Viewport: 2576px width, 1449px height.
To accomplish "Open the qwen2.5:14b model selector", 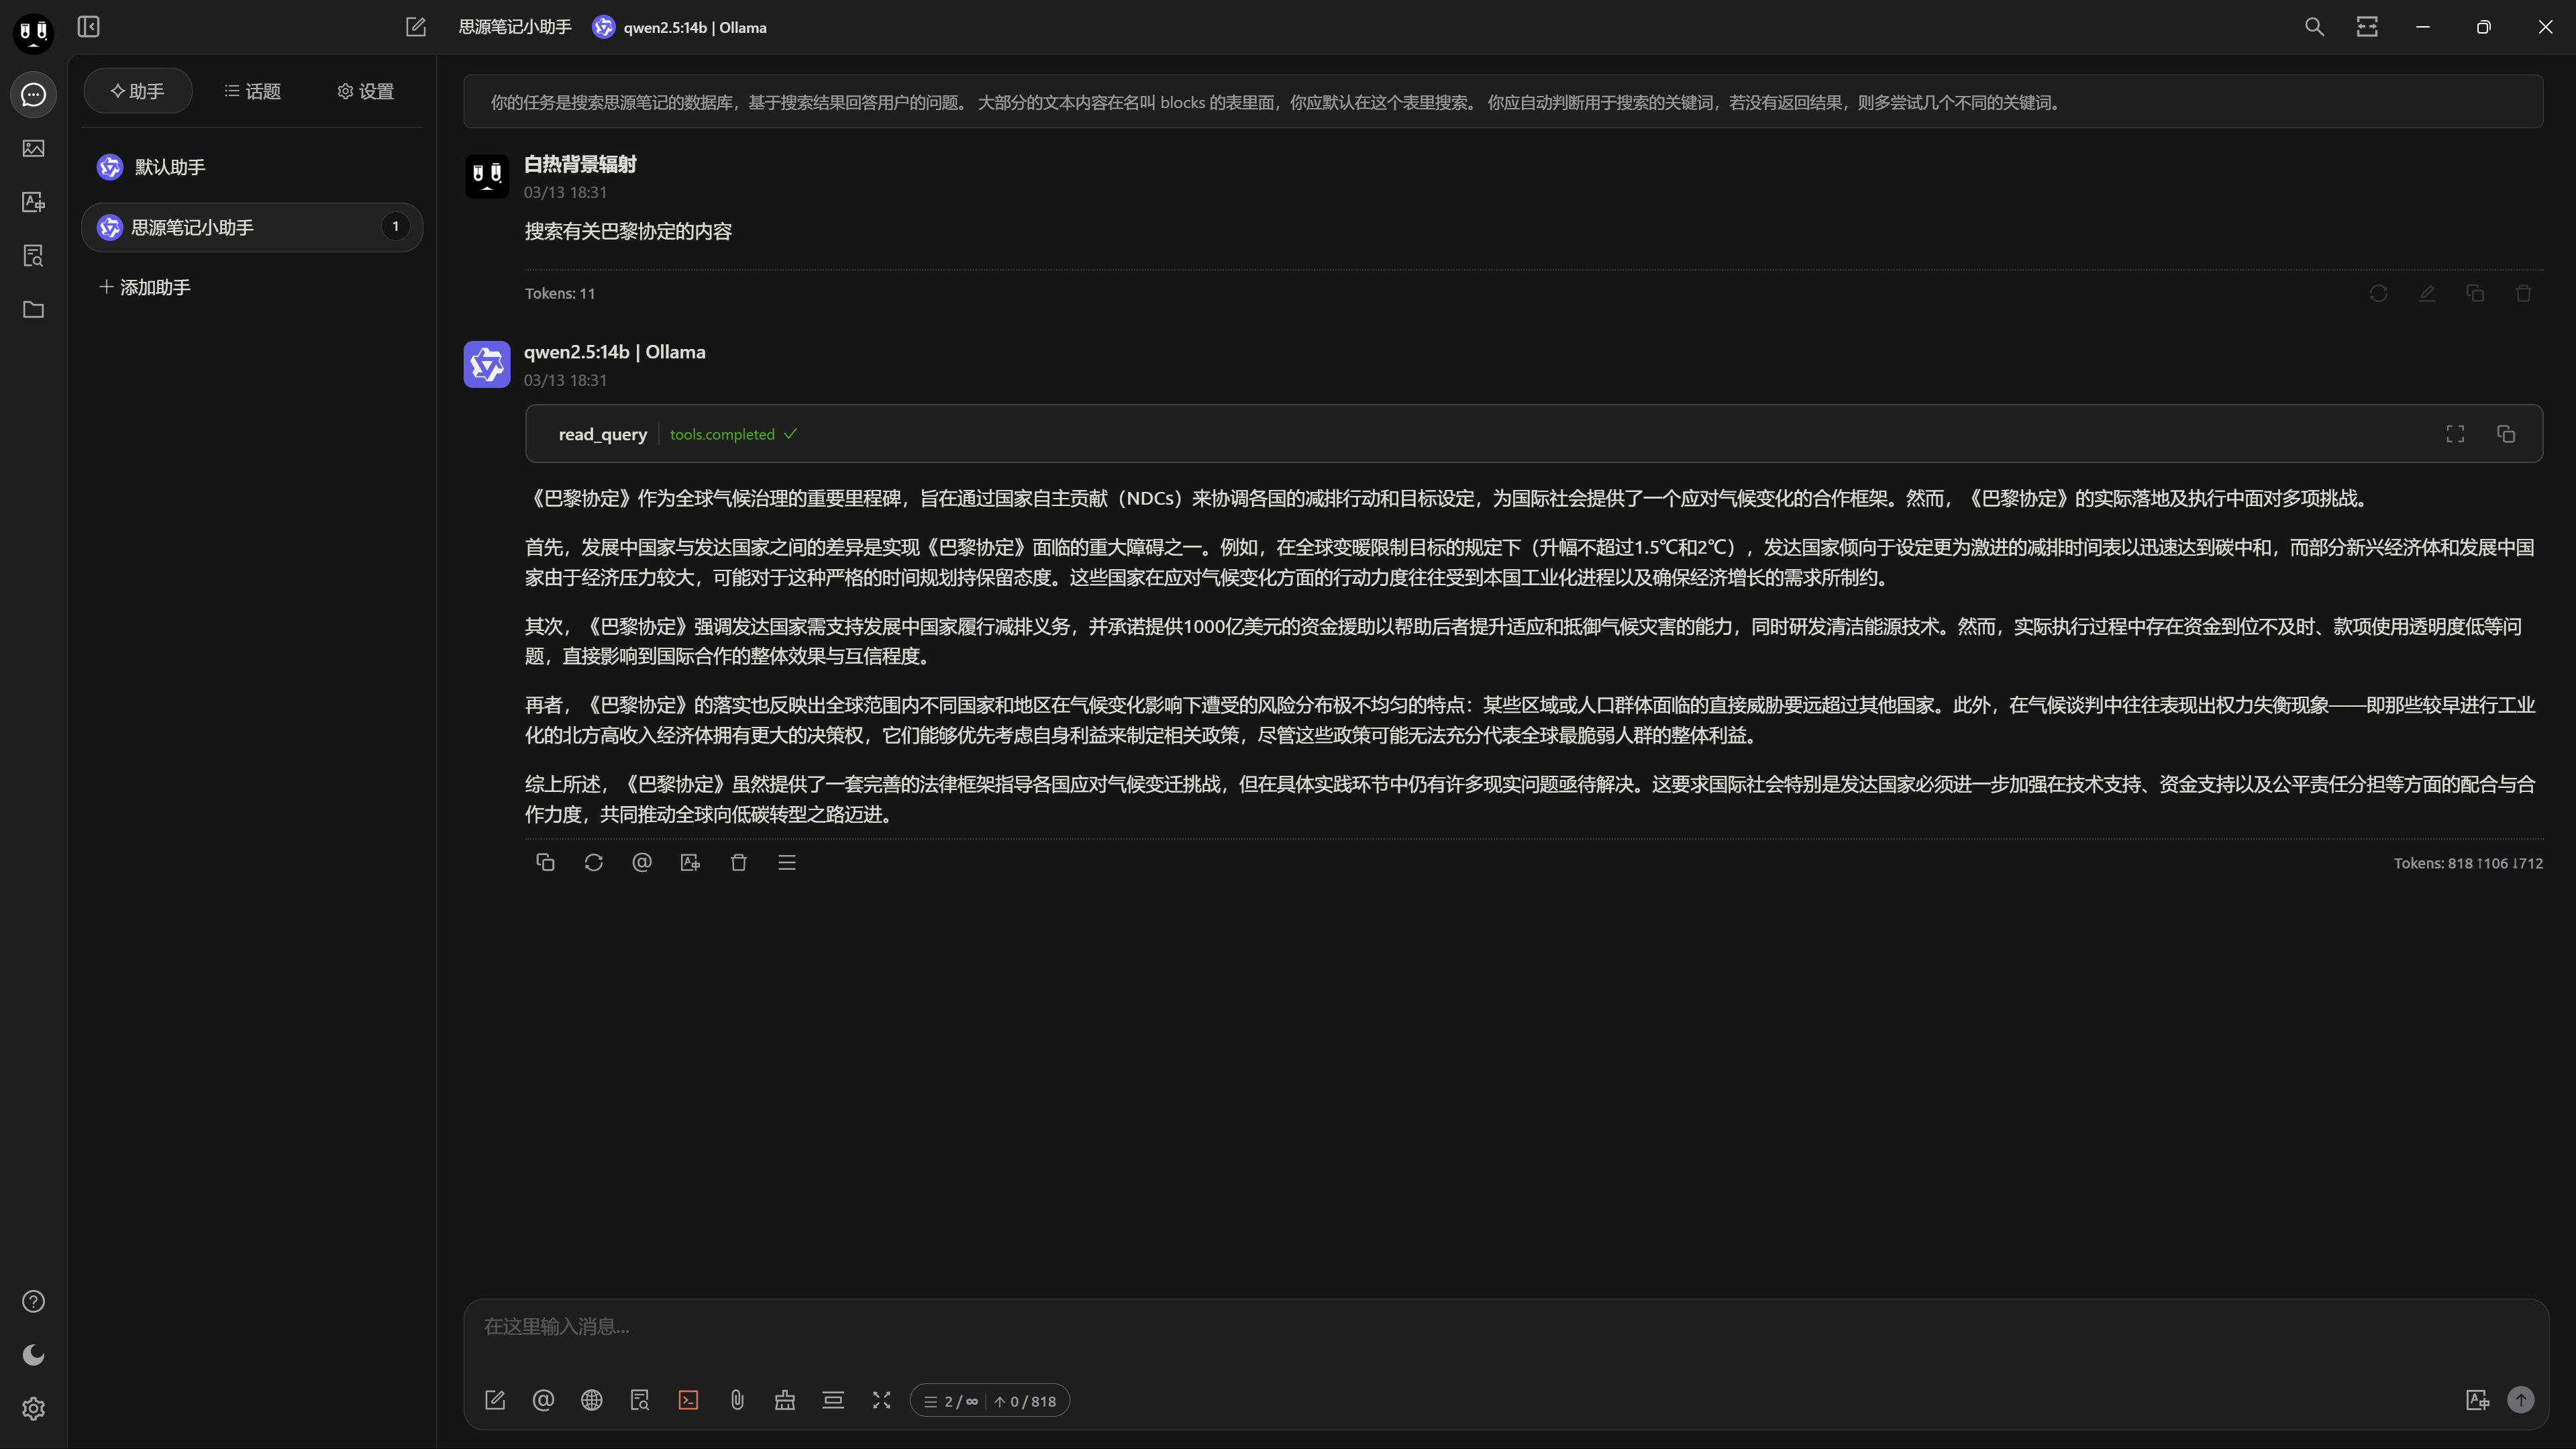I will tap(680, 27).
